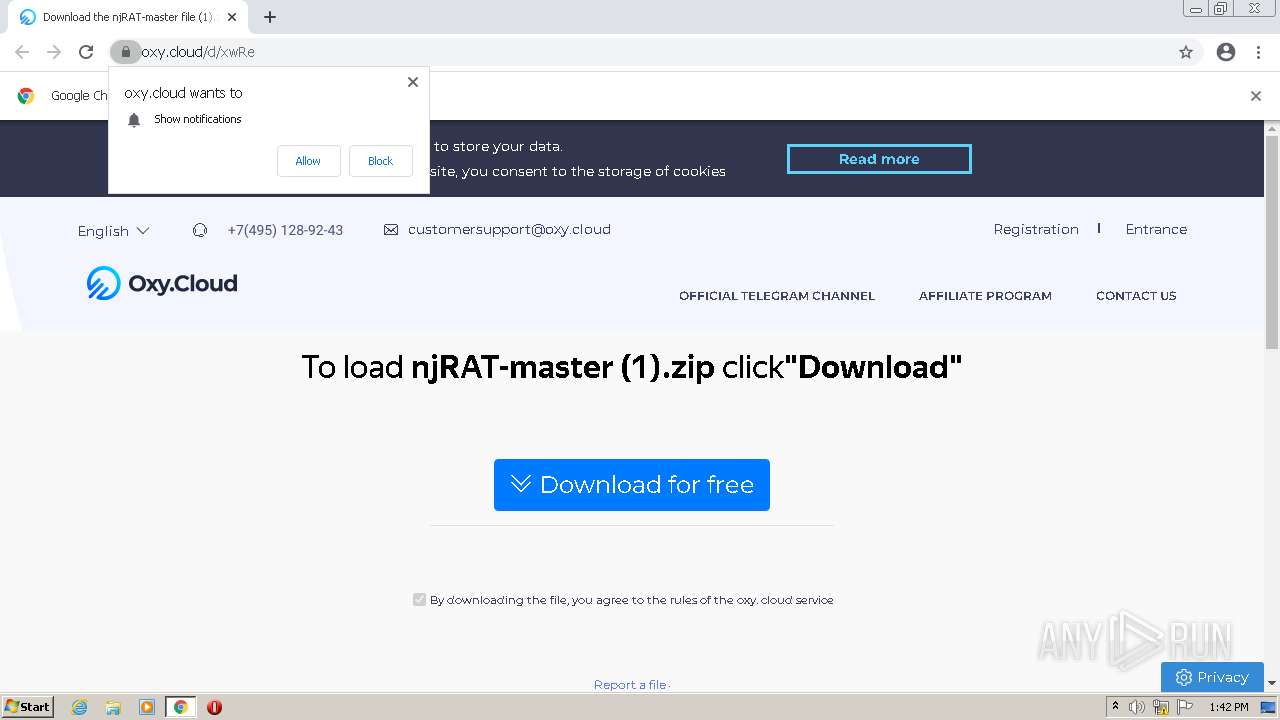This screenshot has width=1280, height=720.
Task: Email customersupport@oxy.cloud
Action: (509, 229)
